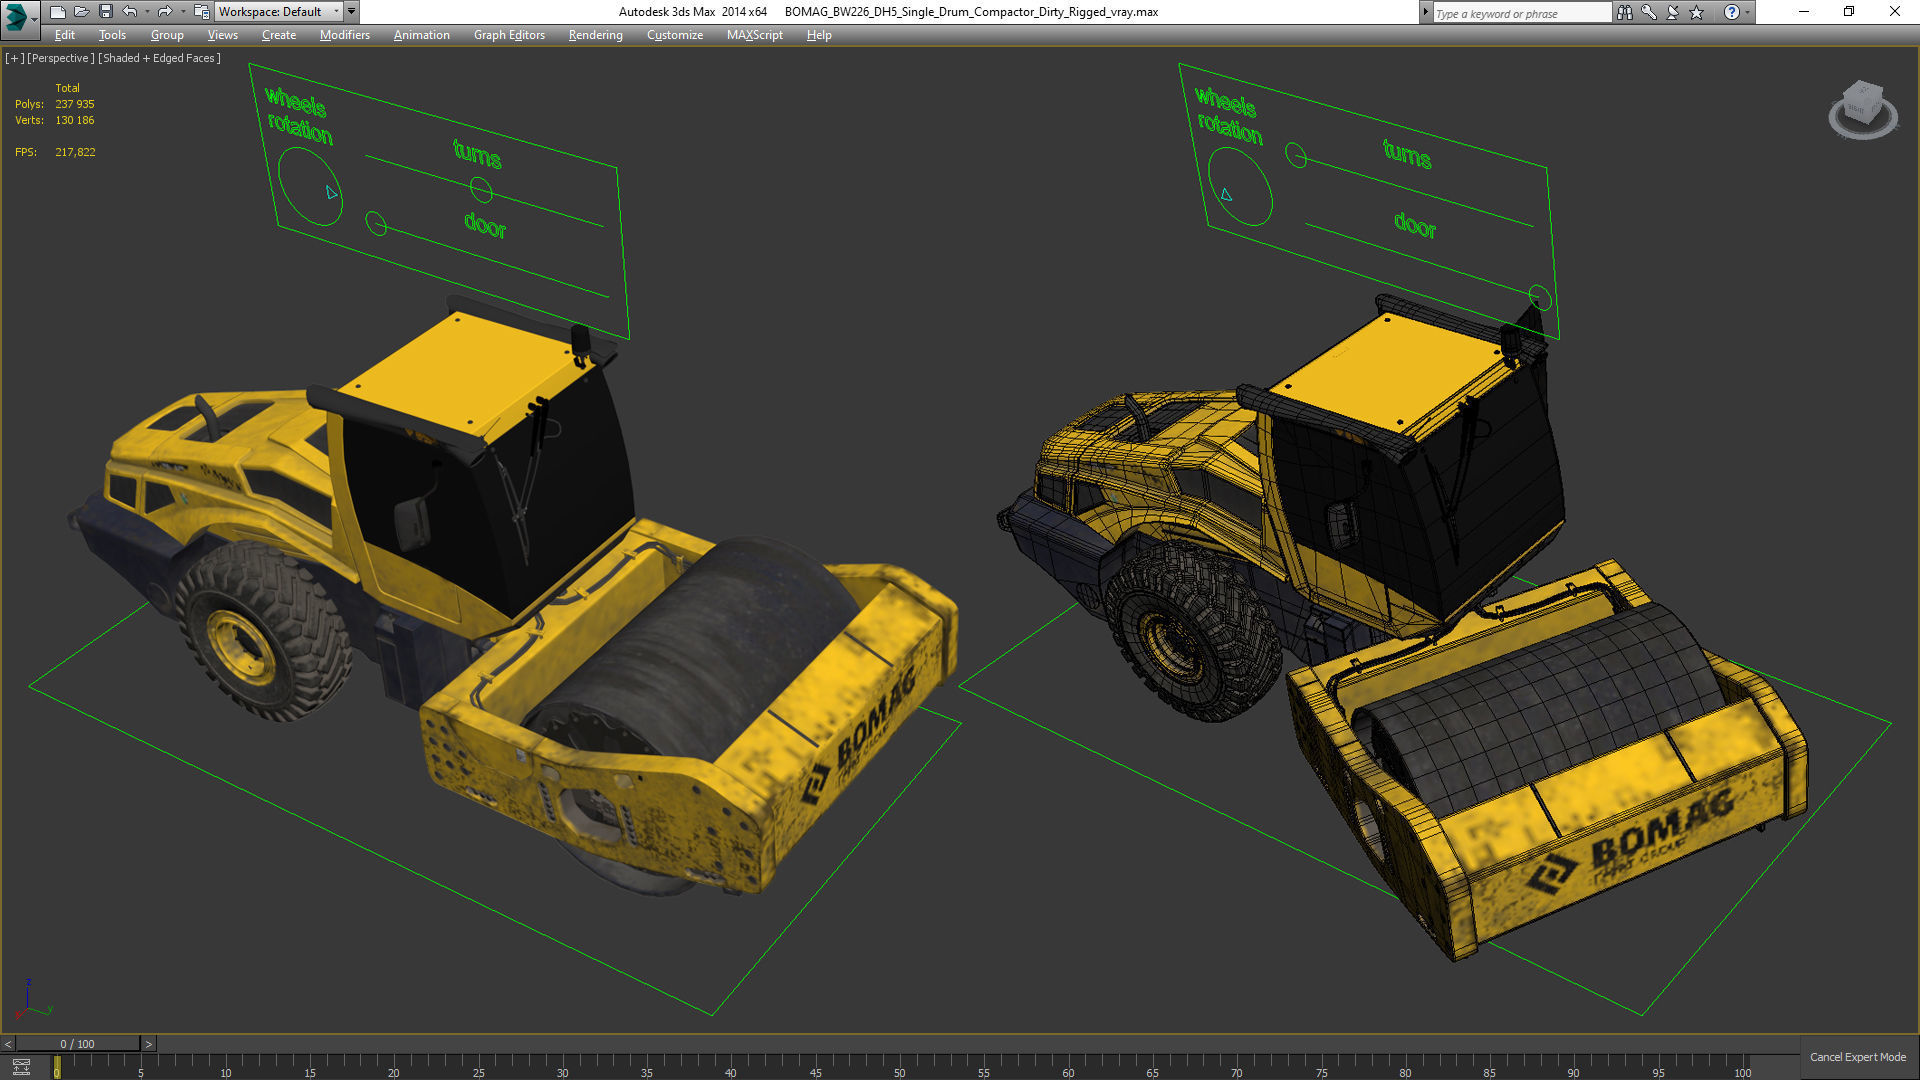Click the FPS value 217,822

pos(75,152)
